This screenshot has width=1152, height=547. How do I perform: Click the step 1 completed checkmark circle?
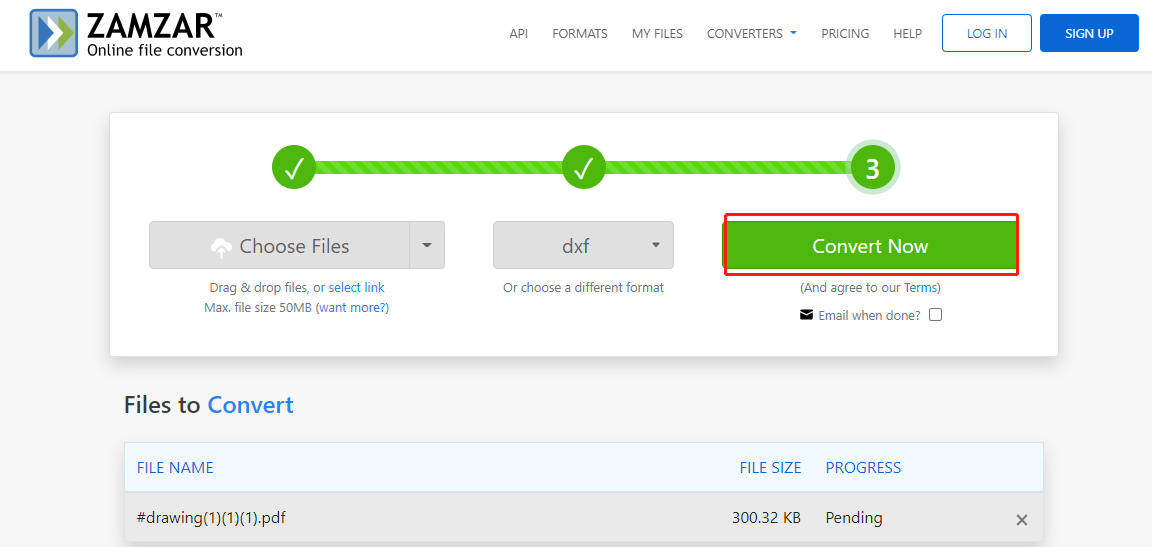(x=294, y=168)
